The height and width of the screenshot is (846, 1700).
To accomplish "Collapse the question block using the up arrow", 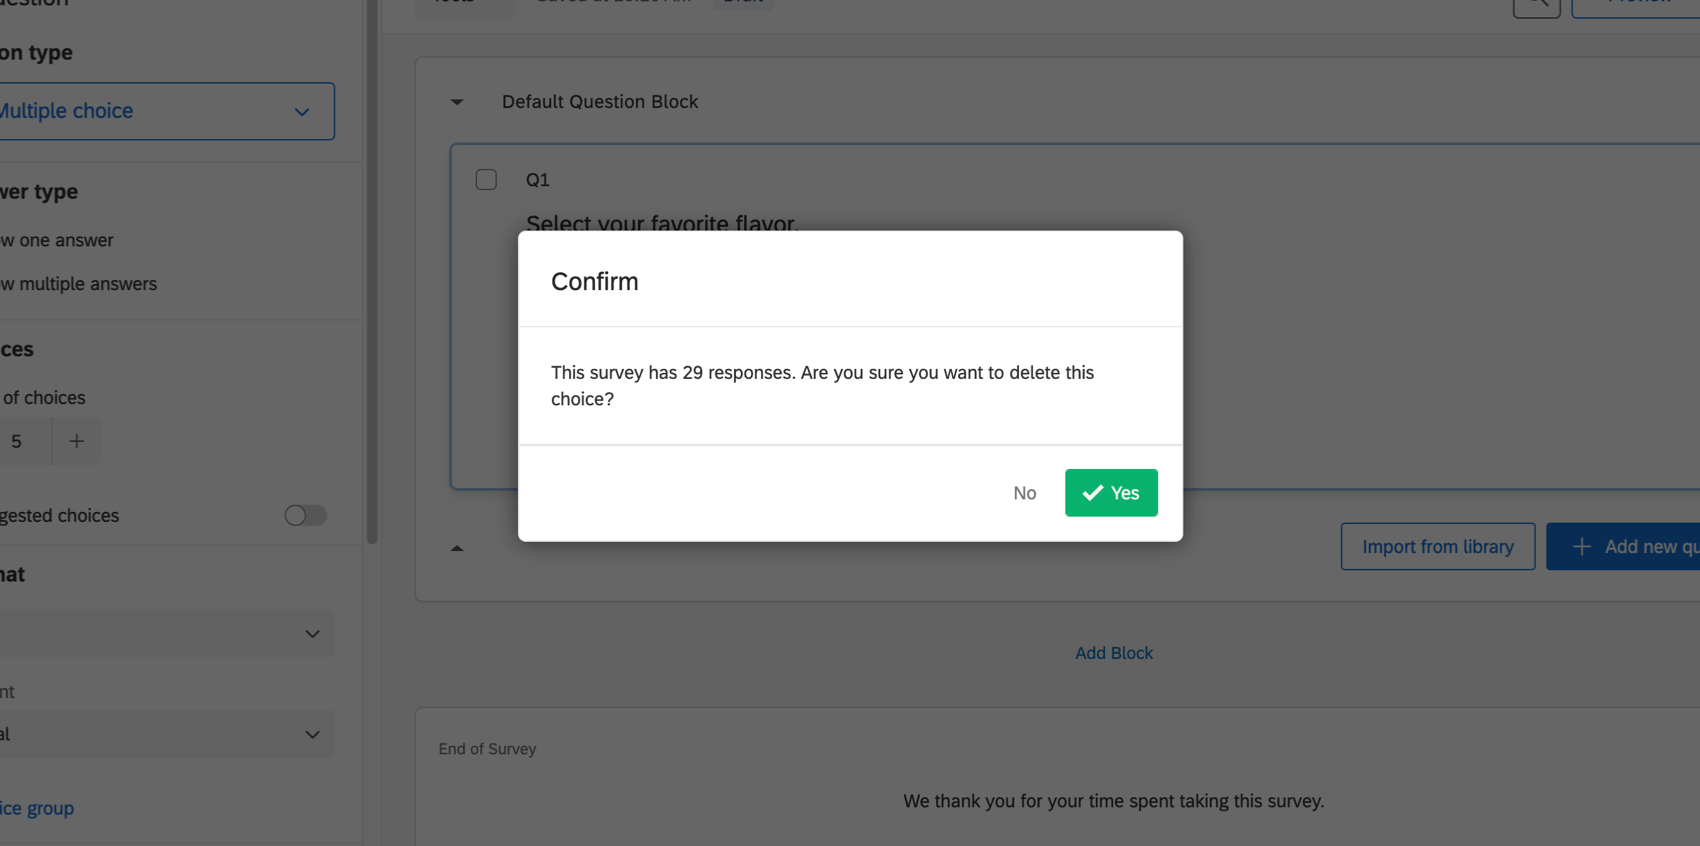I will (457, 547).
